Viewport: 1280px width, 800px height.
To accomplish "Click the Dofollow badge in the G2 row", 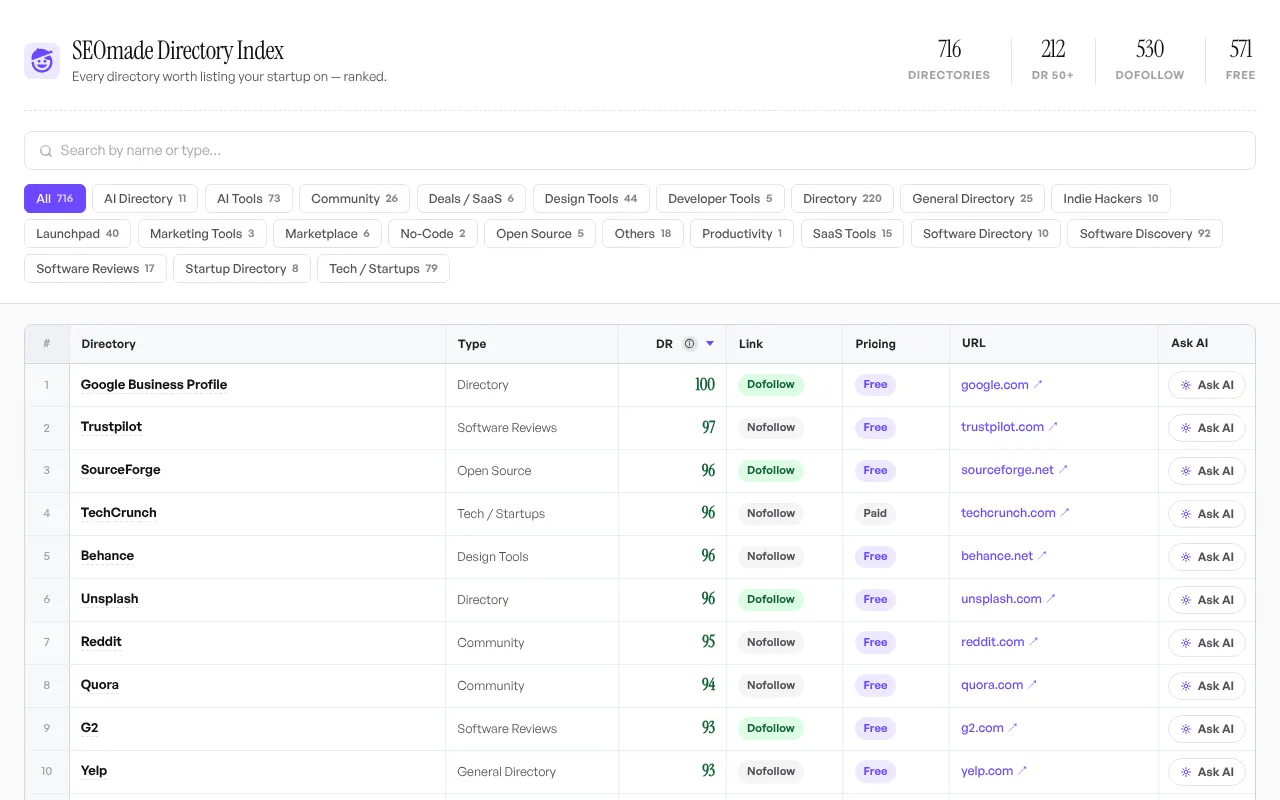I will pyautogui.click(x=771, y=728).
